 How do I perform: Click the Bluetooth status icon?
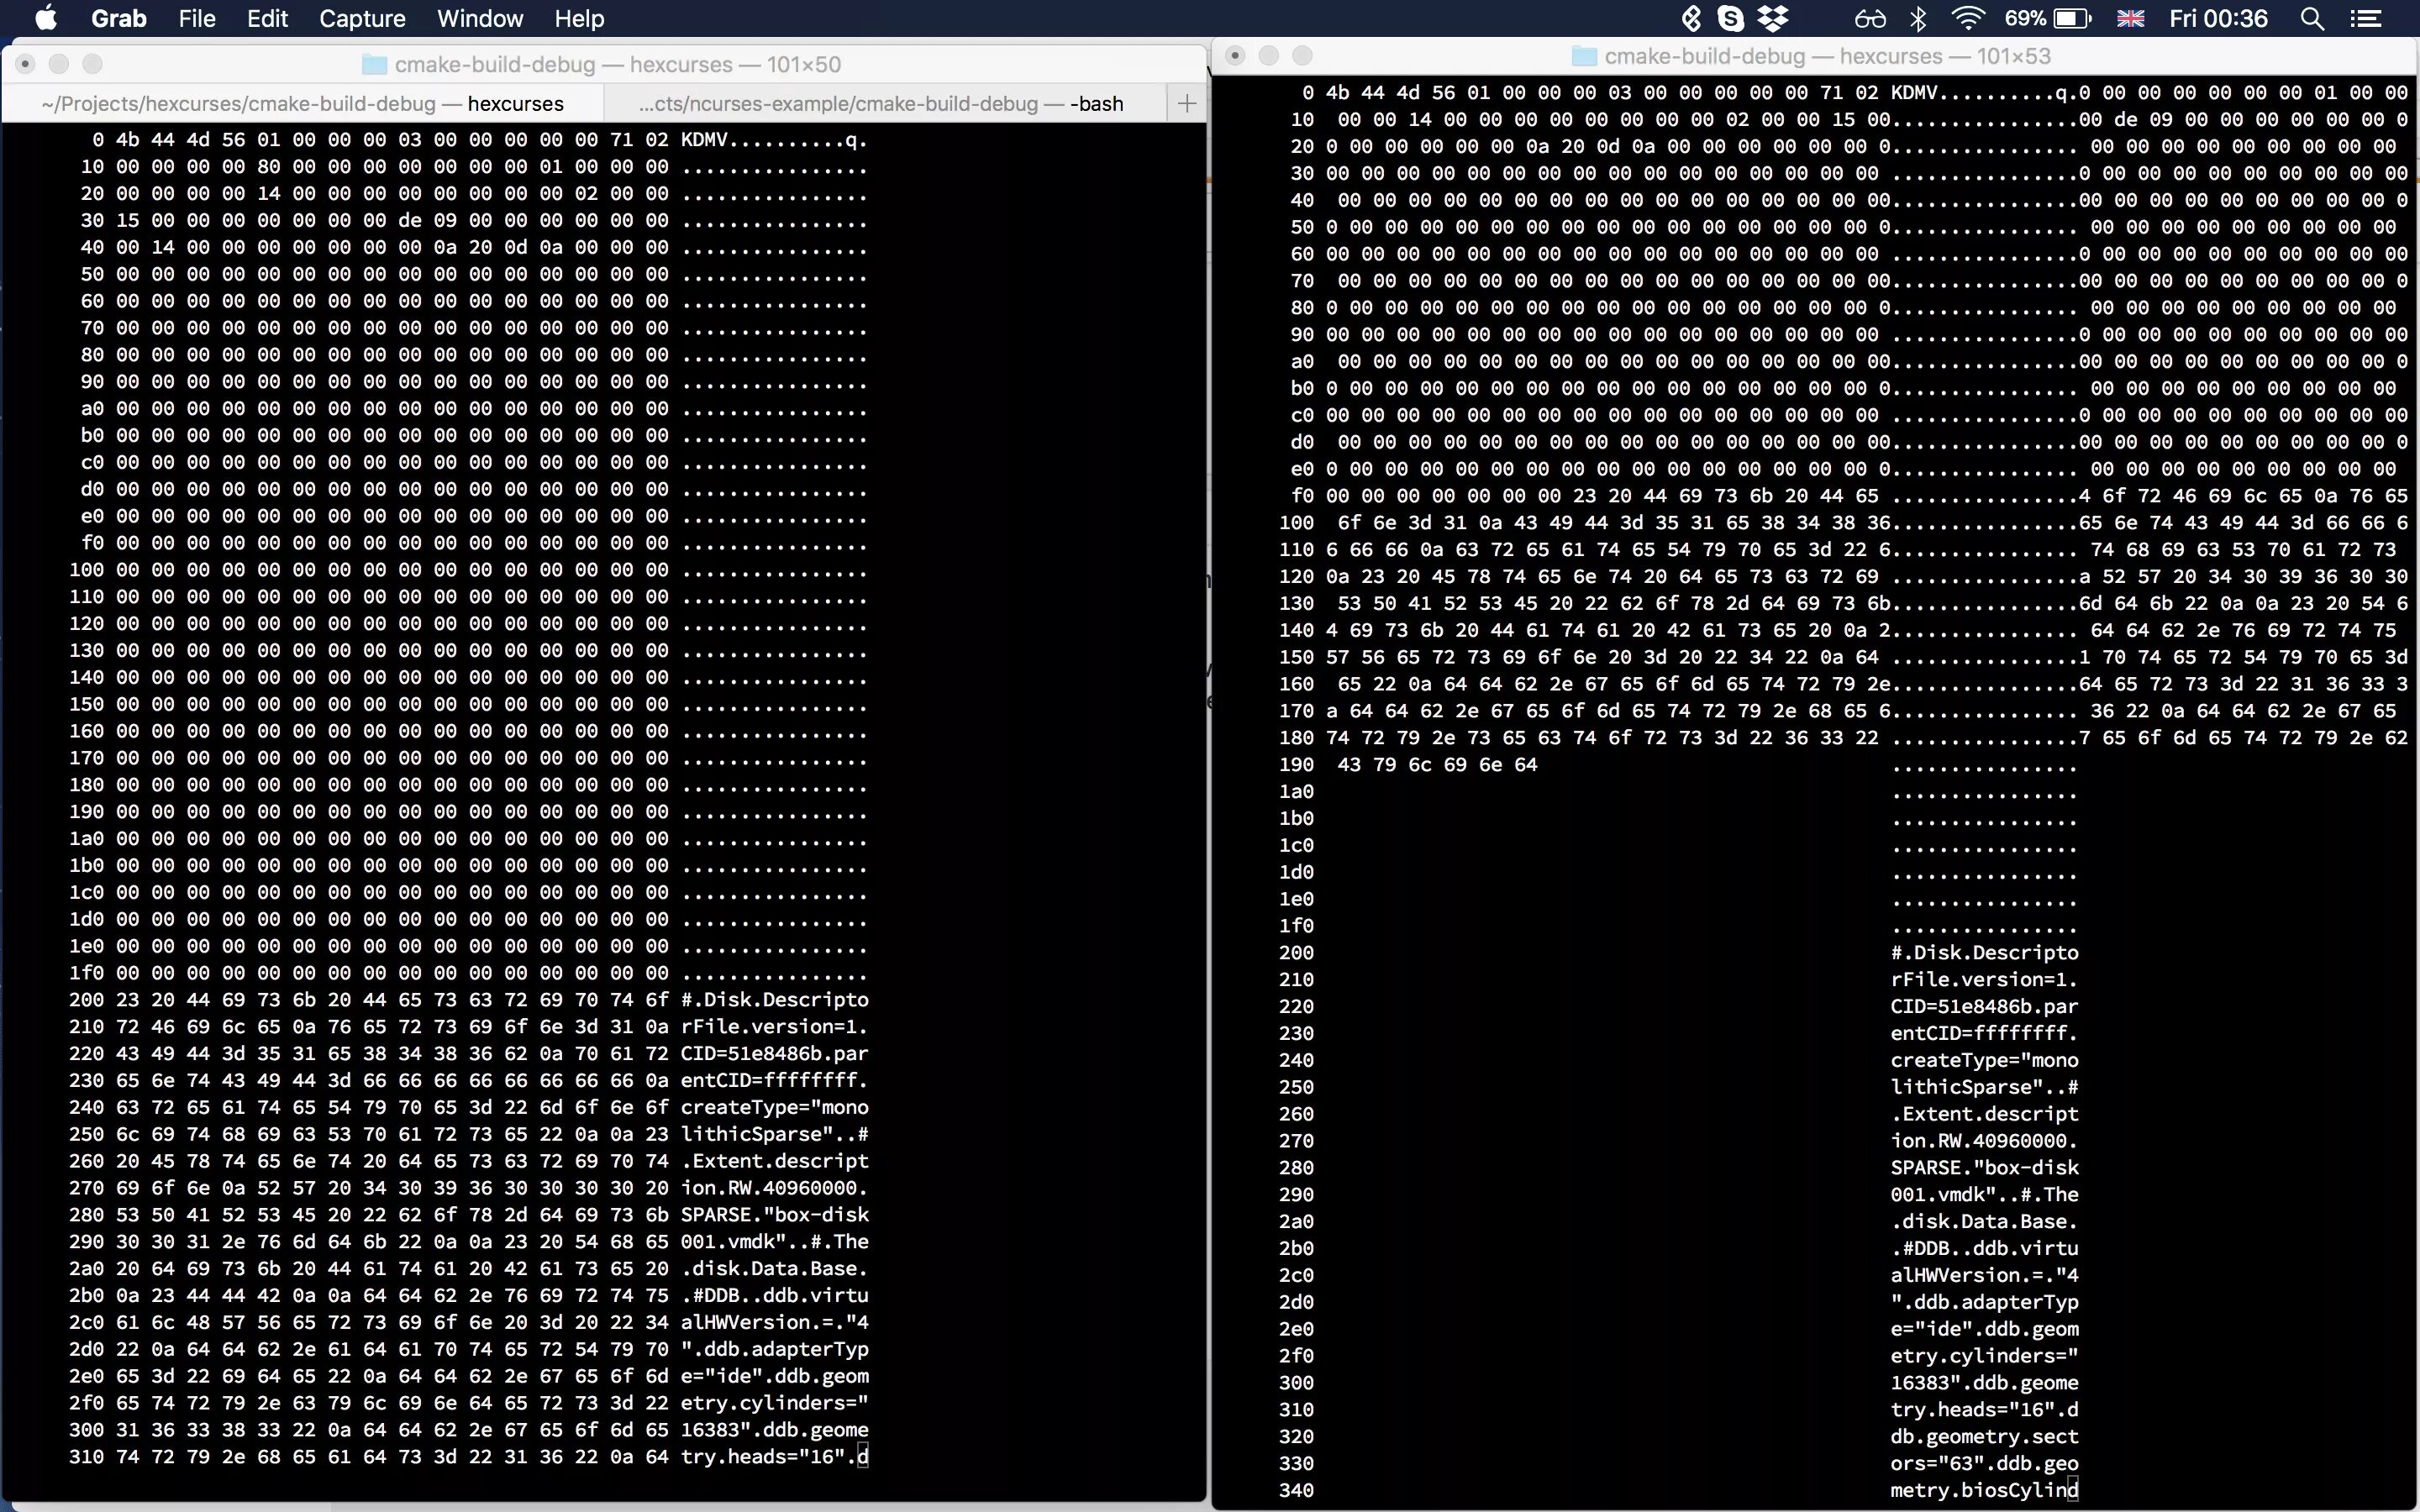(1918, 18)
